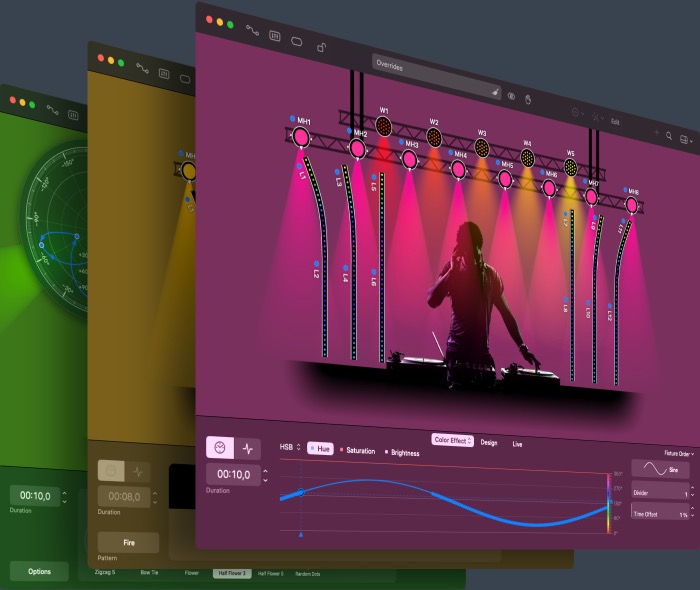Toggle the eye visibility icon beside Overrides

point(512,96)
